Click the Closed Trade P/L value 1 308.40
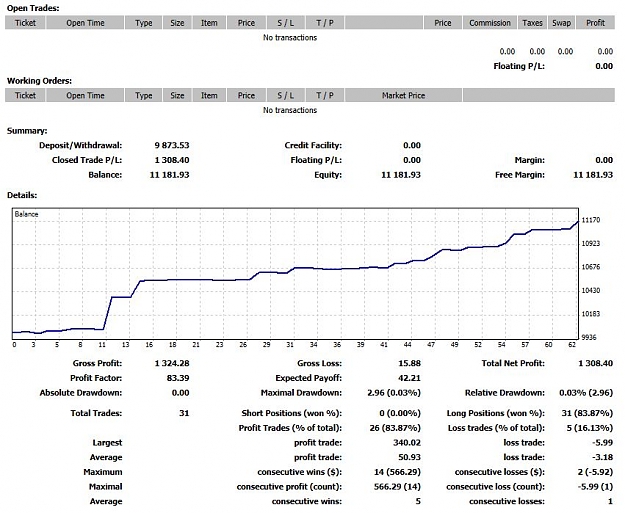 (172, 160)
